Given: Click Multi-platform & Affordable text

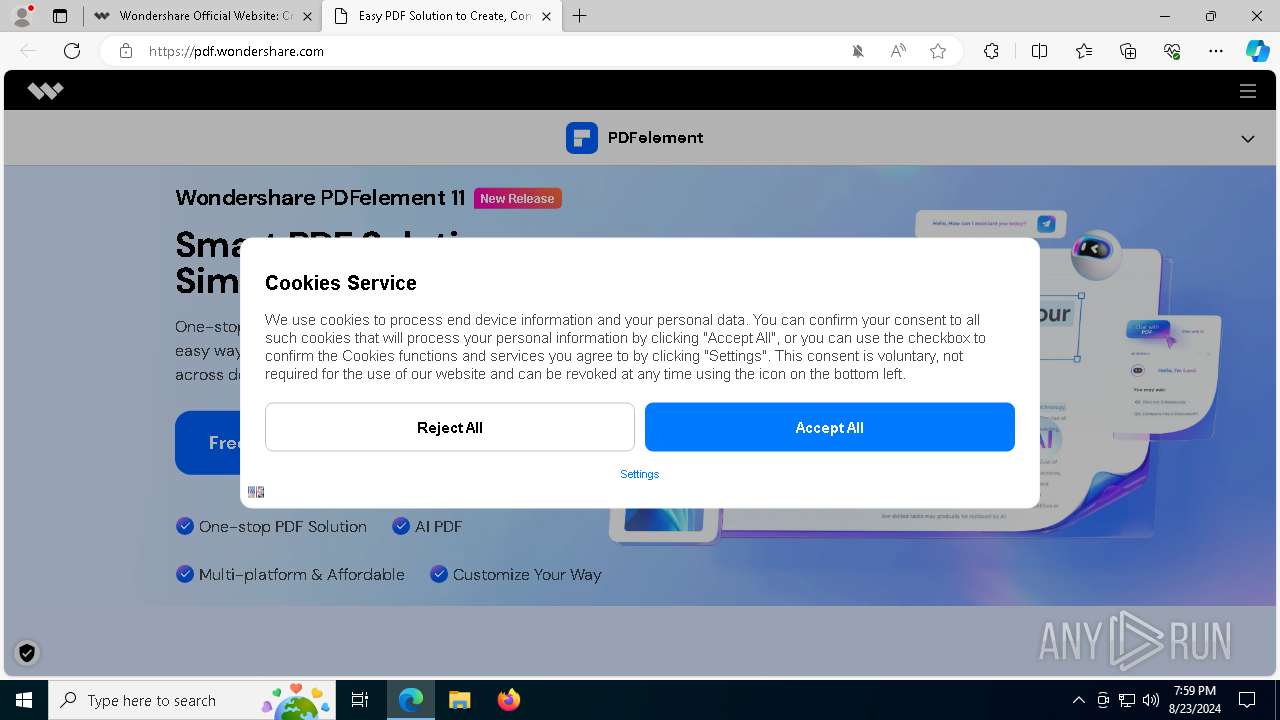Looking at the screenshot, I should tap(302, 574).
